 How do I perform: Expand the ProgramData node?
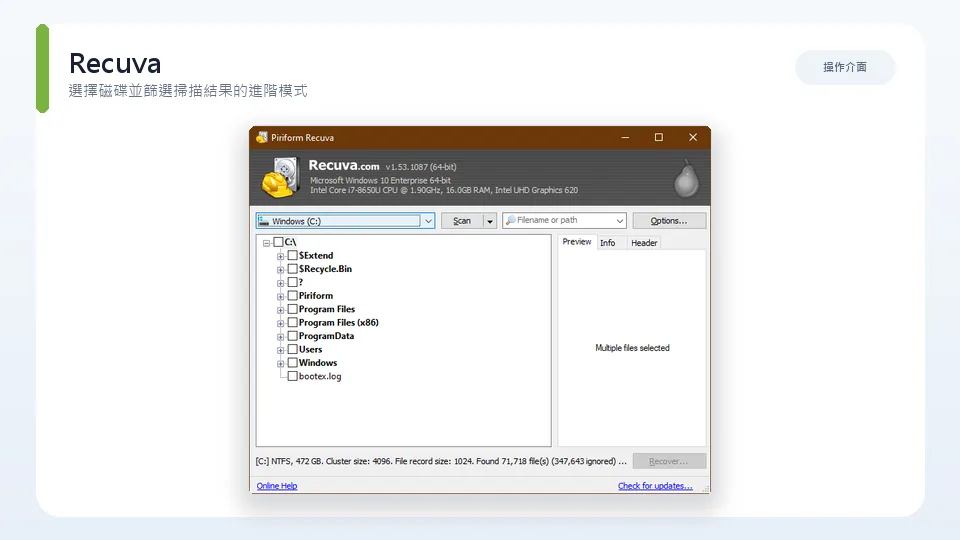click(280, 337)
